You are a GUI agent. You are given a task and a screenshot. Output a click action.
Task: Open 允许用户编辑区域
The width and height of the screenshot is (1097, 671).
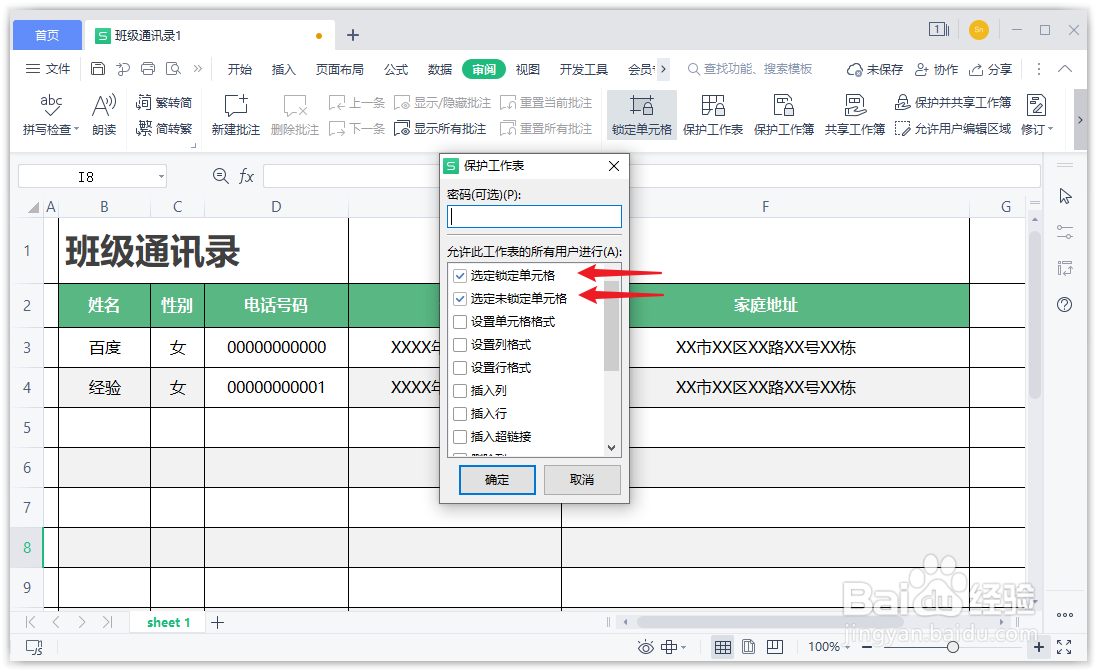click(953, 129)
